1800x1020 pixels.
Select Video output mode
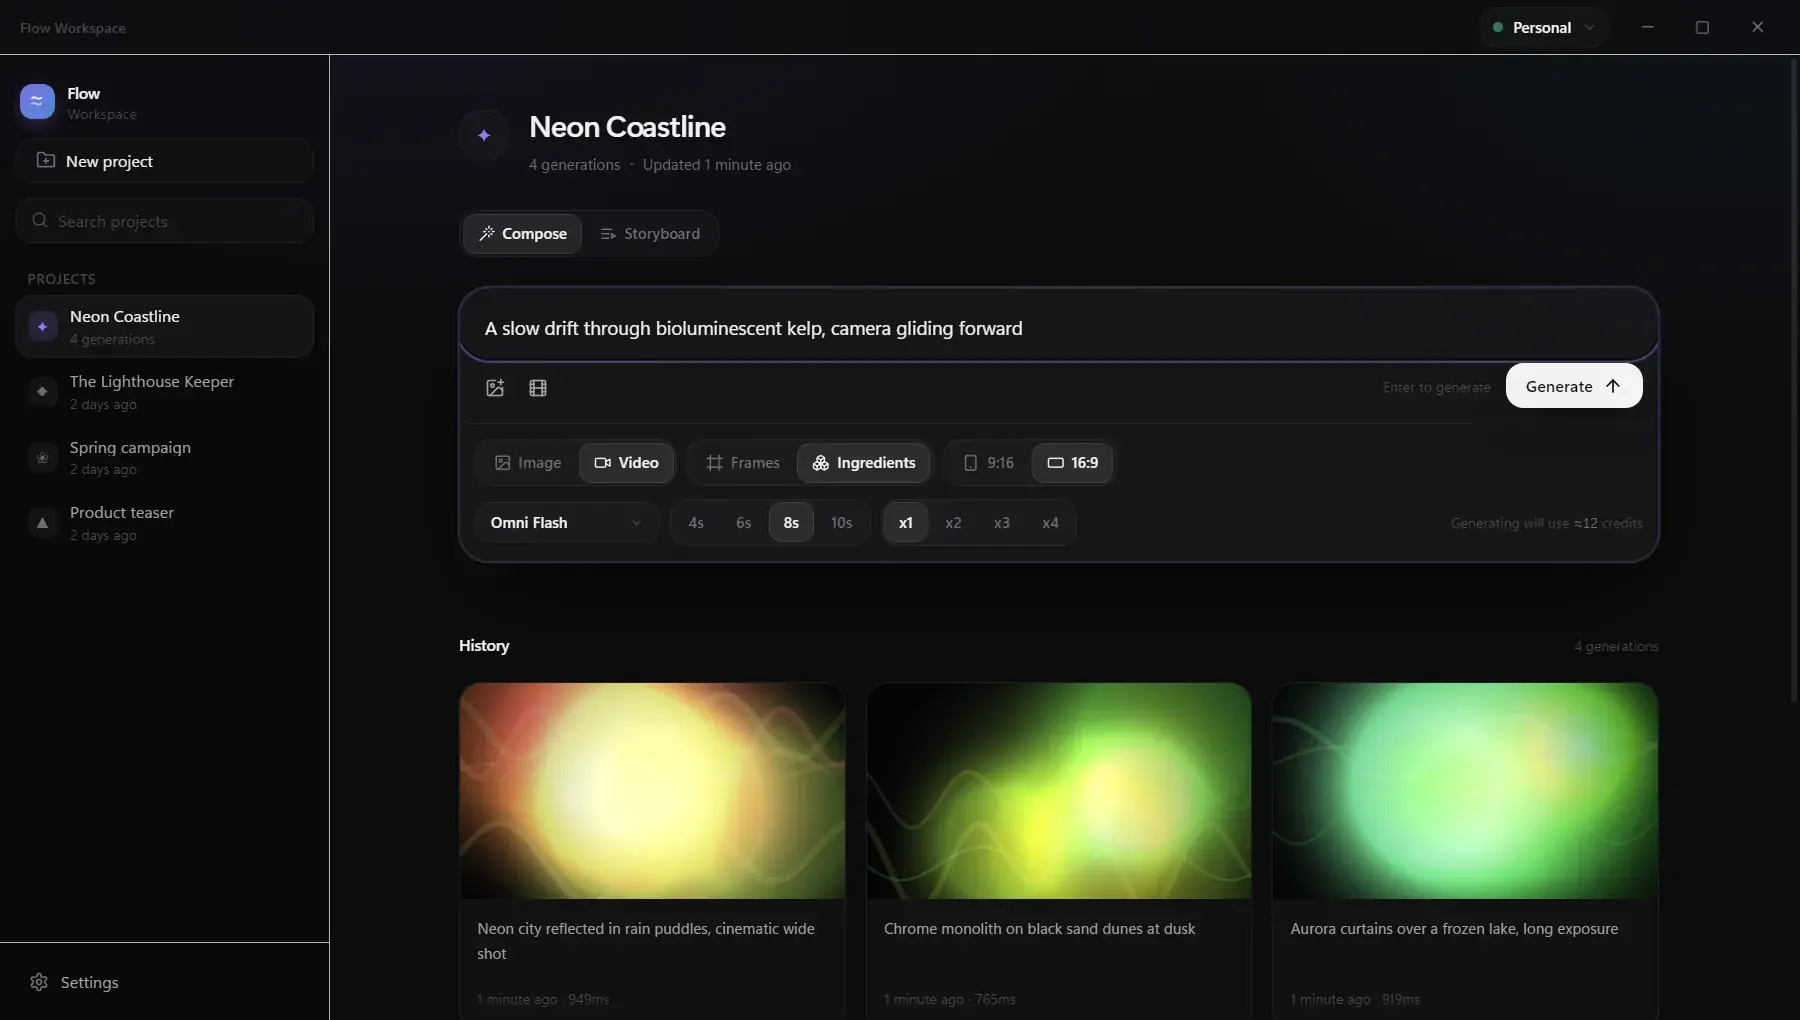click(x=626, y=463)
